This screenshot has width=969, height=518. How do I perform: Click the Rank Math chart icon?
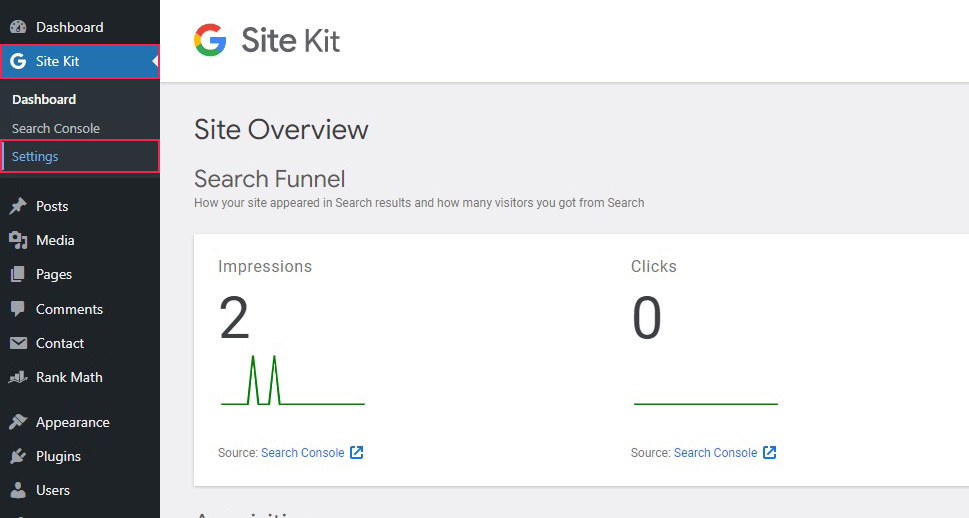(18, 377)
